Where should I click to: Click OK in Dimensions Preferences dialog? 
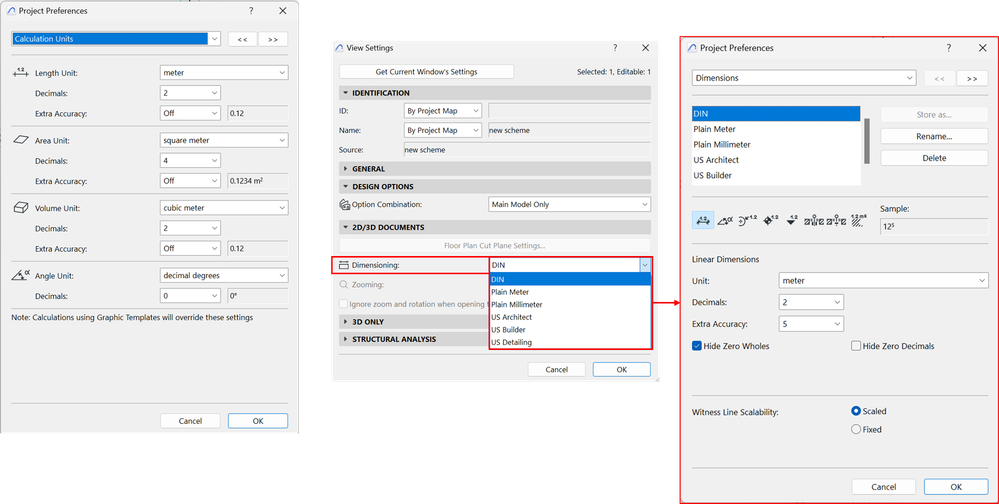tap(956, 487)
